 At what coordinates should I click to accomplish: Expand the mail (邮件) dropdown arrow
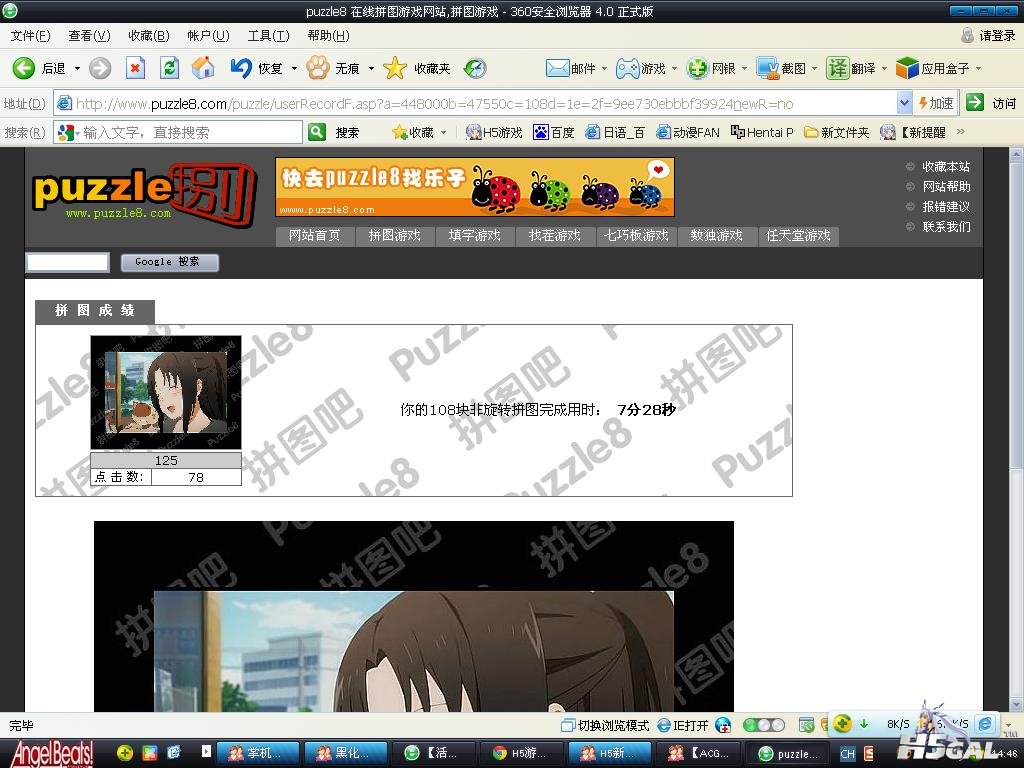click(604, 69)
